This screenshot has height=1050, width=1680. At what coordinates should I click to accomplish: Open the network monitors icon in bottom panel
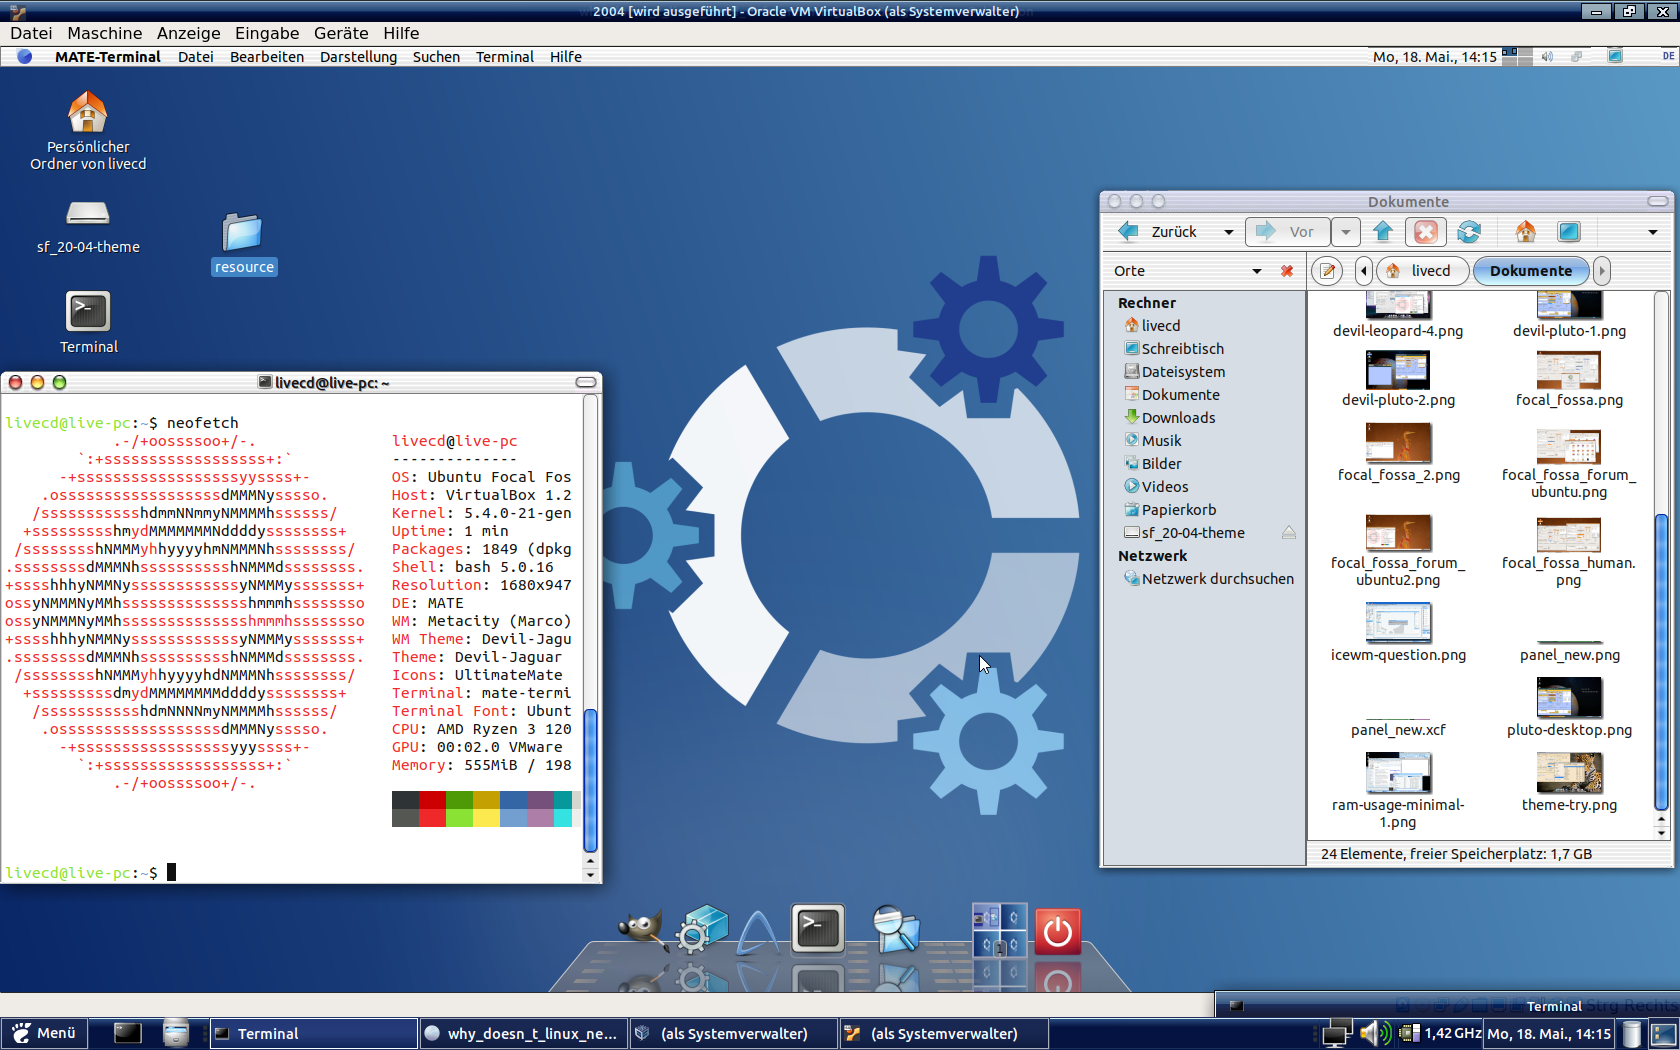1337,1033
